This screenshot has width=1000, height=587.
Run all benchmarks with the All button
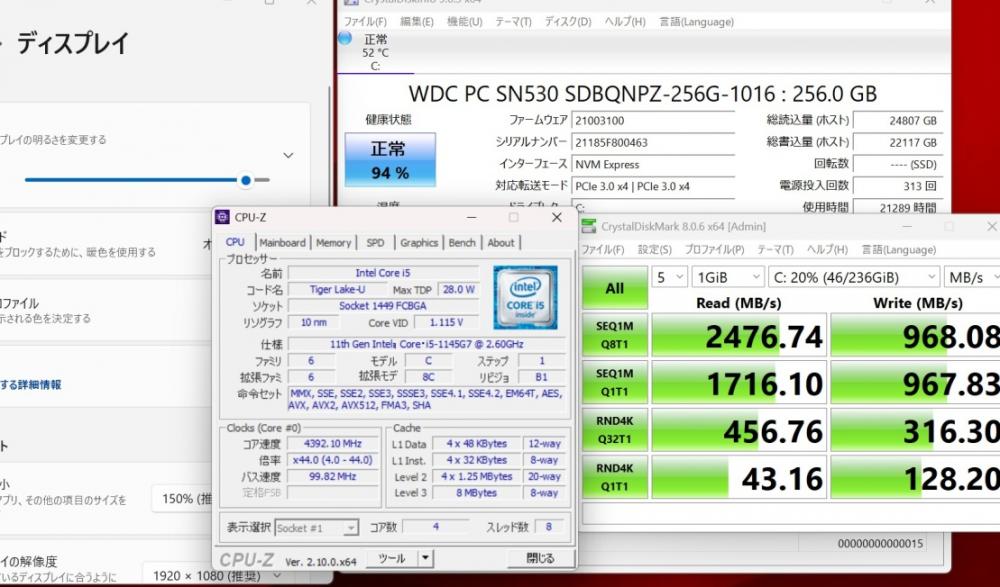click(615, 288)
